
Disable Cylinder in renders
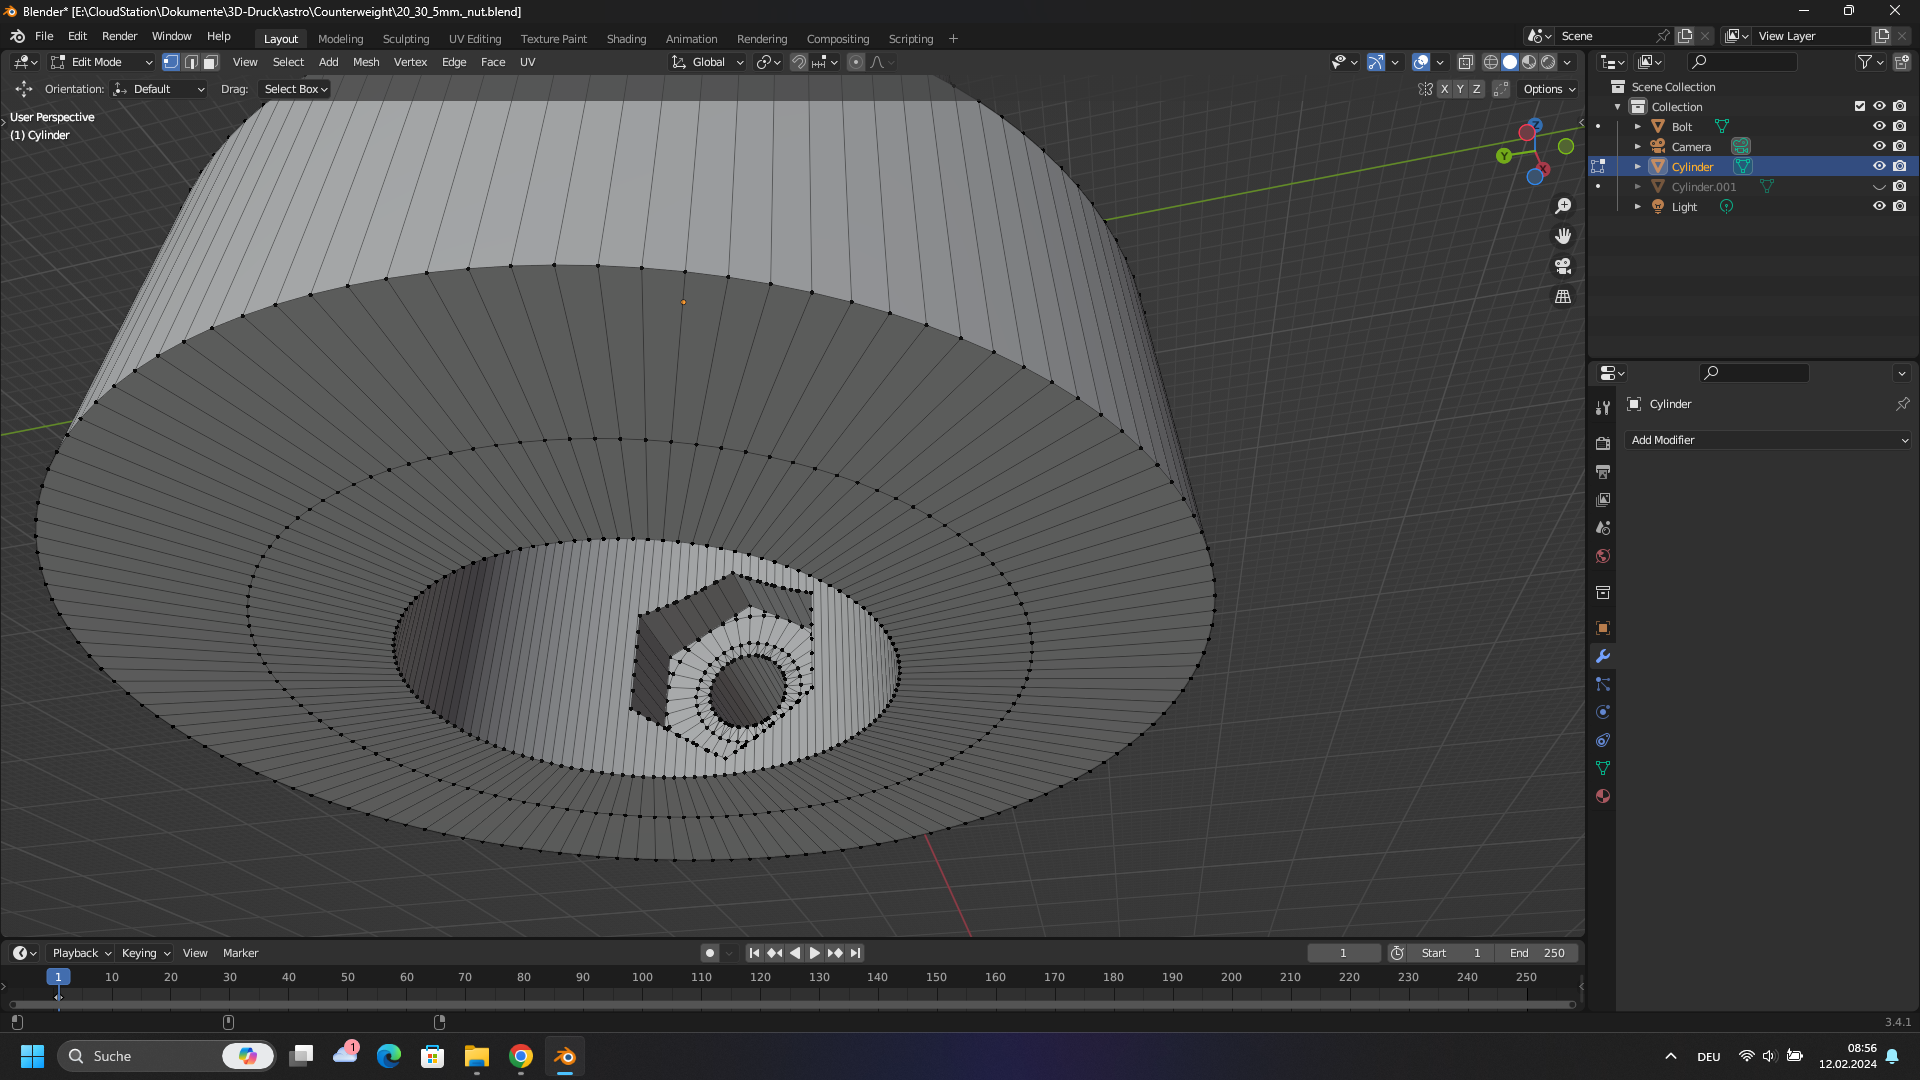pyautogui.click(x=1899, y=167)
